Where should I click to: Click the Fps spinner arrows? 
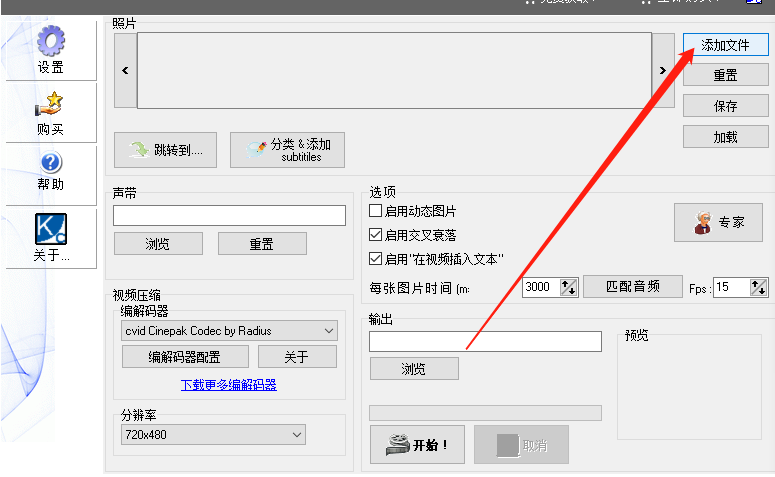point(758,287)
